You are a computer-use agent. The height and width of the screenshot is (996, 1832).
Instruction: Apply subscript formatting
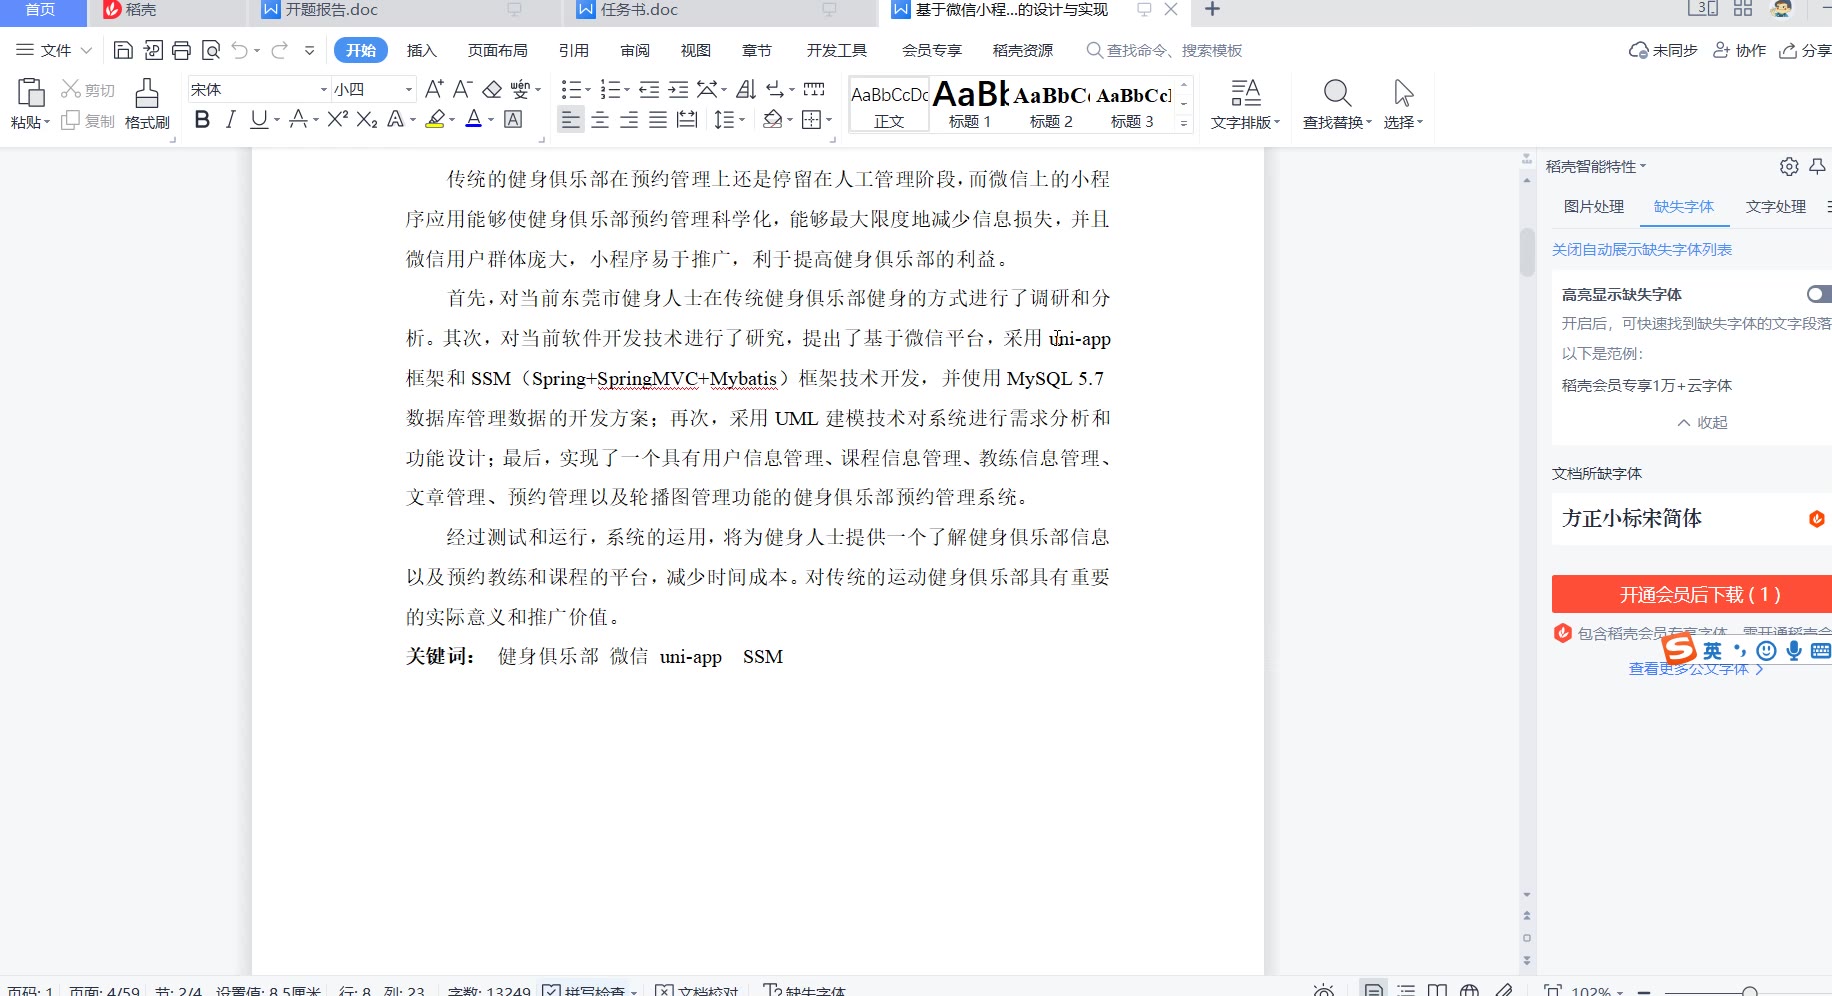click(x=367, y=119)
